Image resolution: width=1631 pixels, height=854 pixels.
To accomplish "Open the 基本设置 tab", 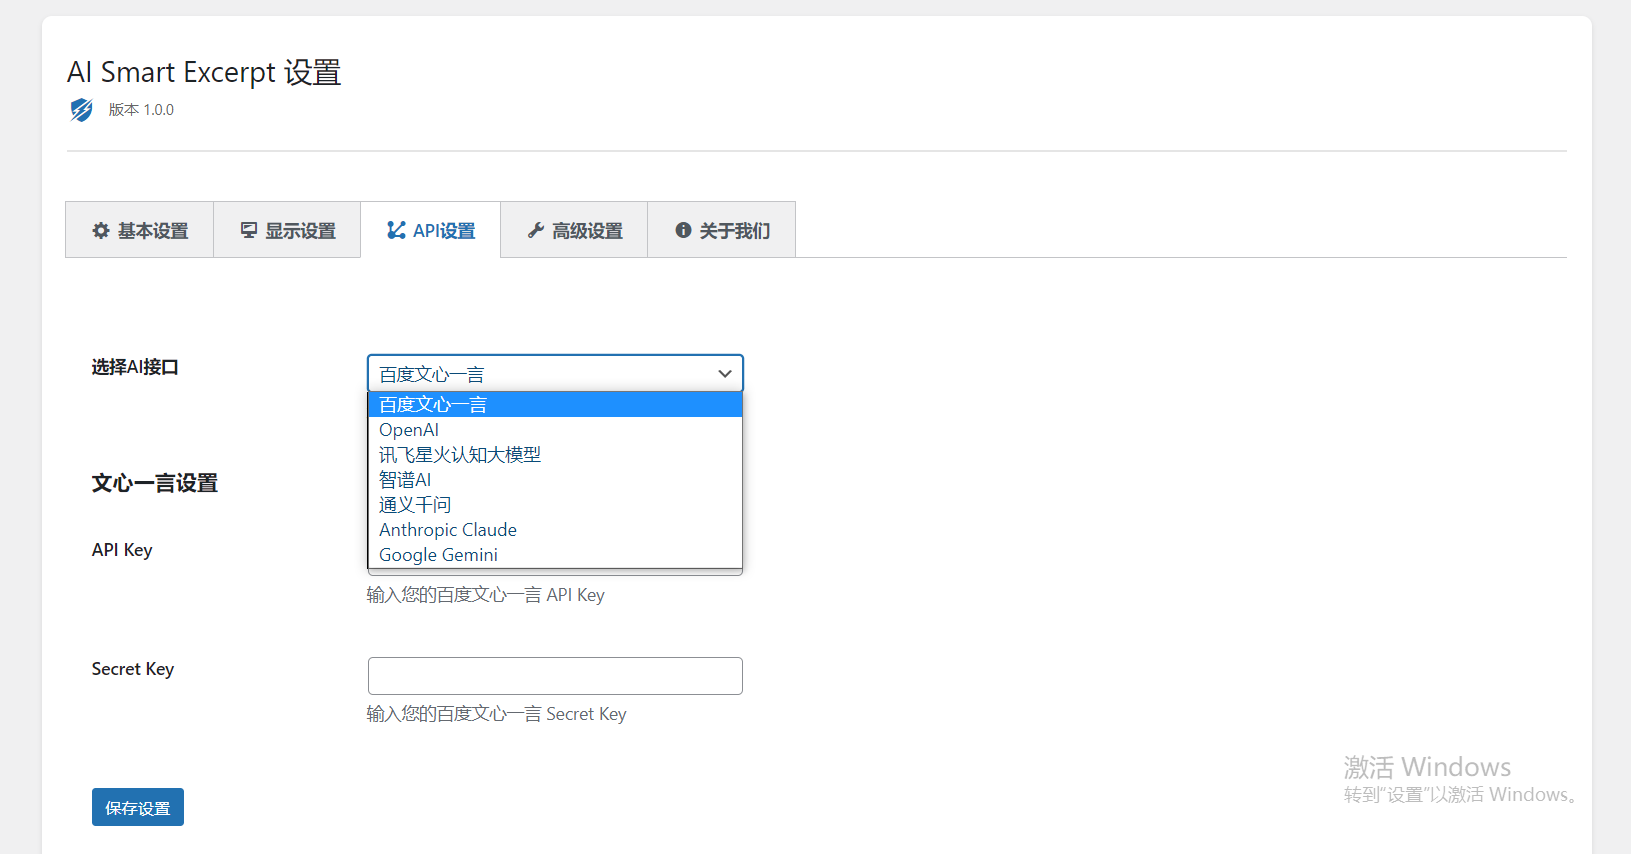I will click(140, 230).
